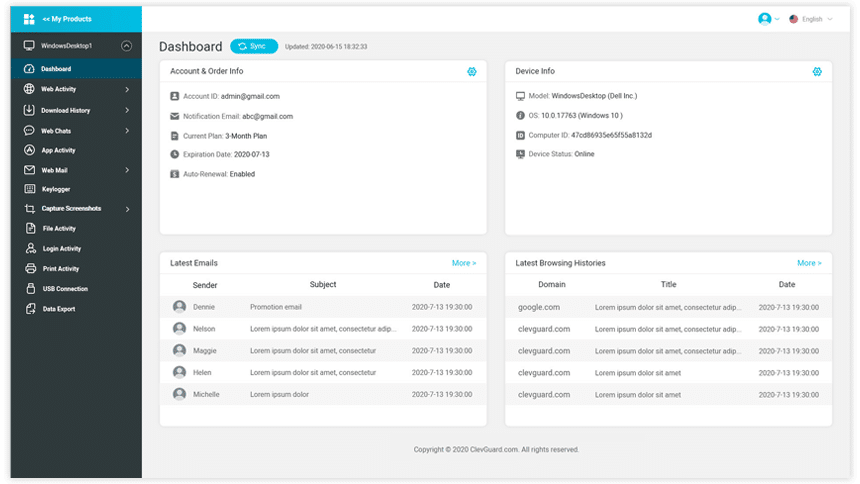860x484 pixels.
Task: Open More link for Latest Emails
Action: click(463, 263)
